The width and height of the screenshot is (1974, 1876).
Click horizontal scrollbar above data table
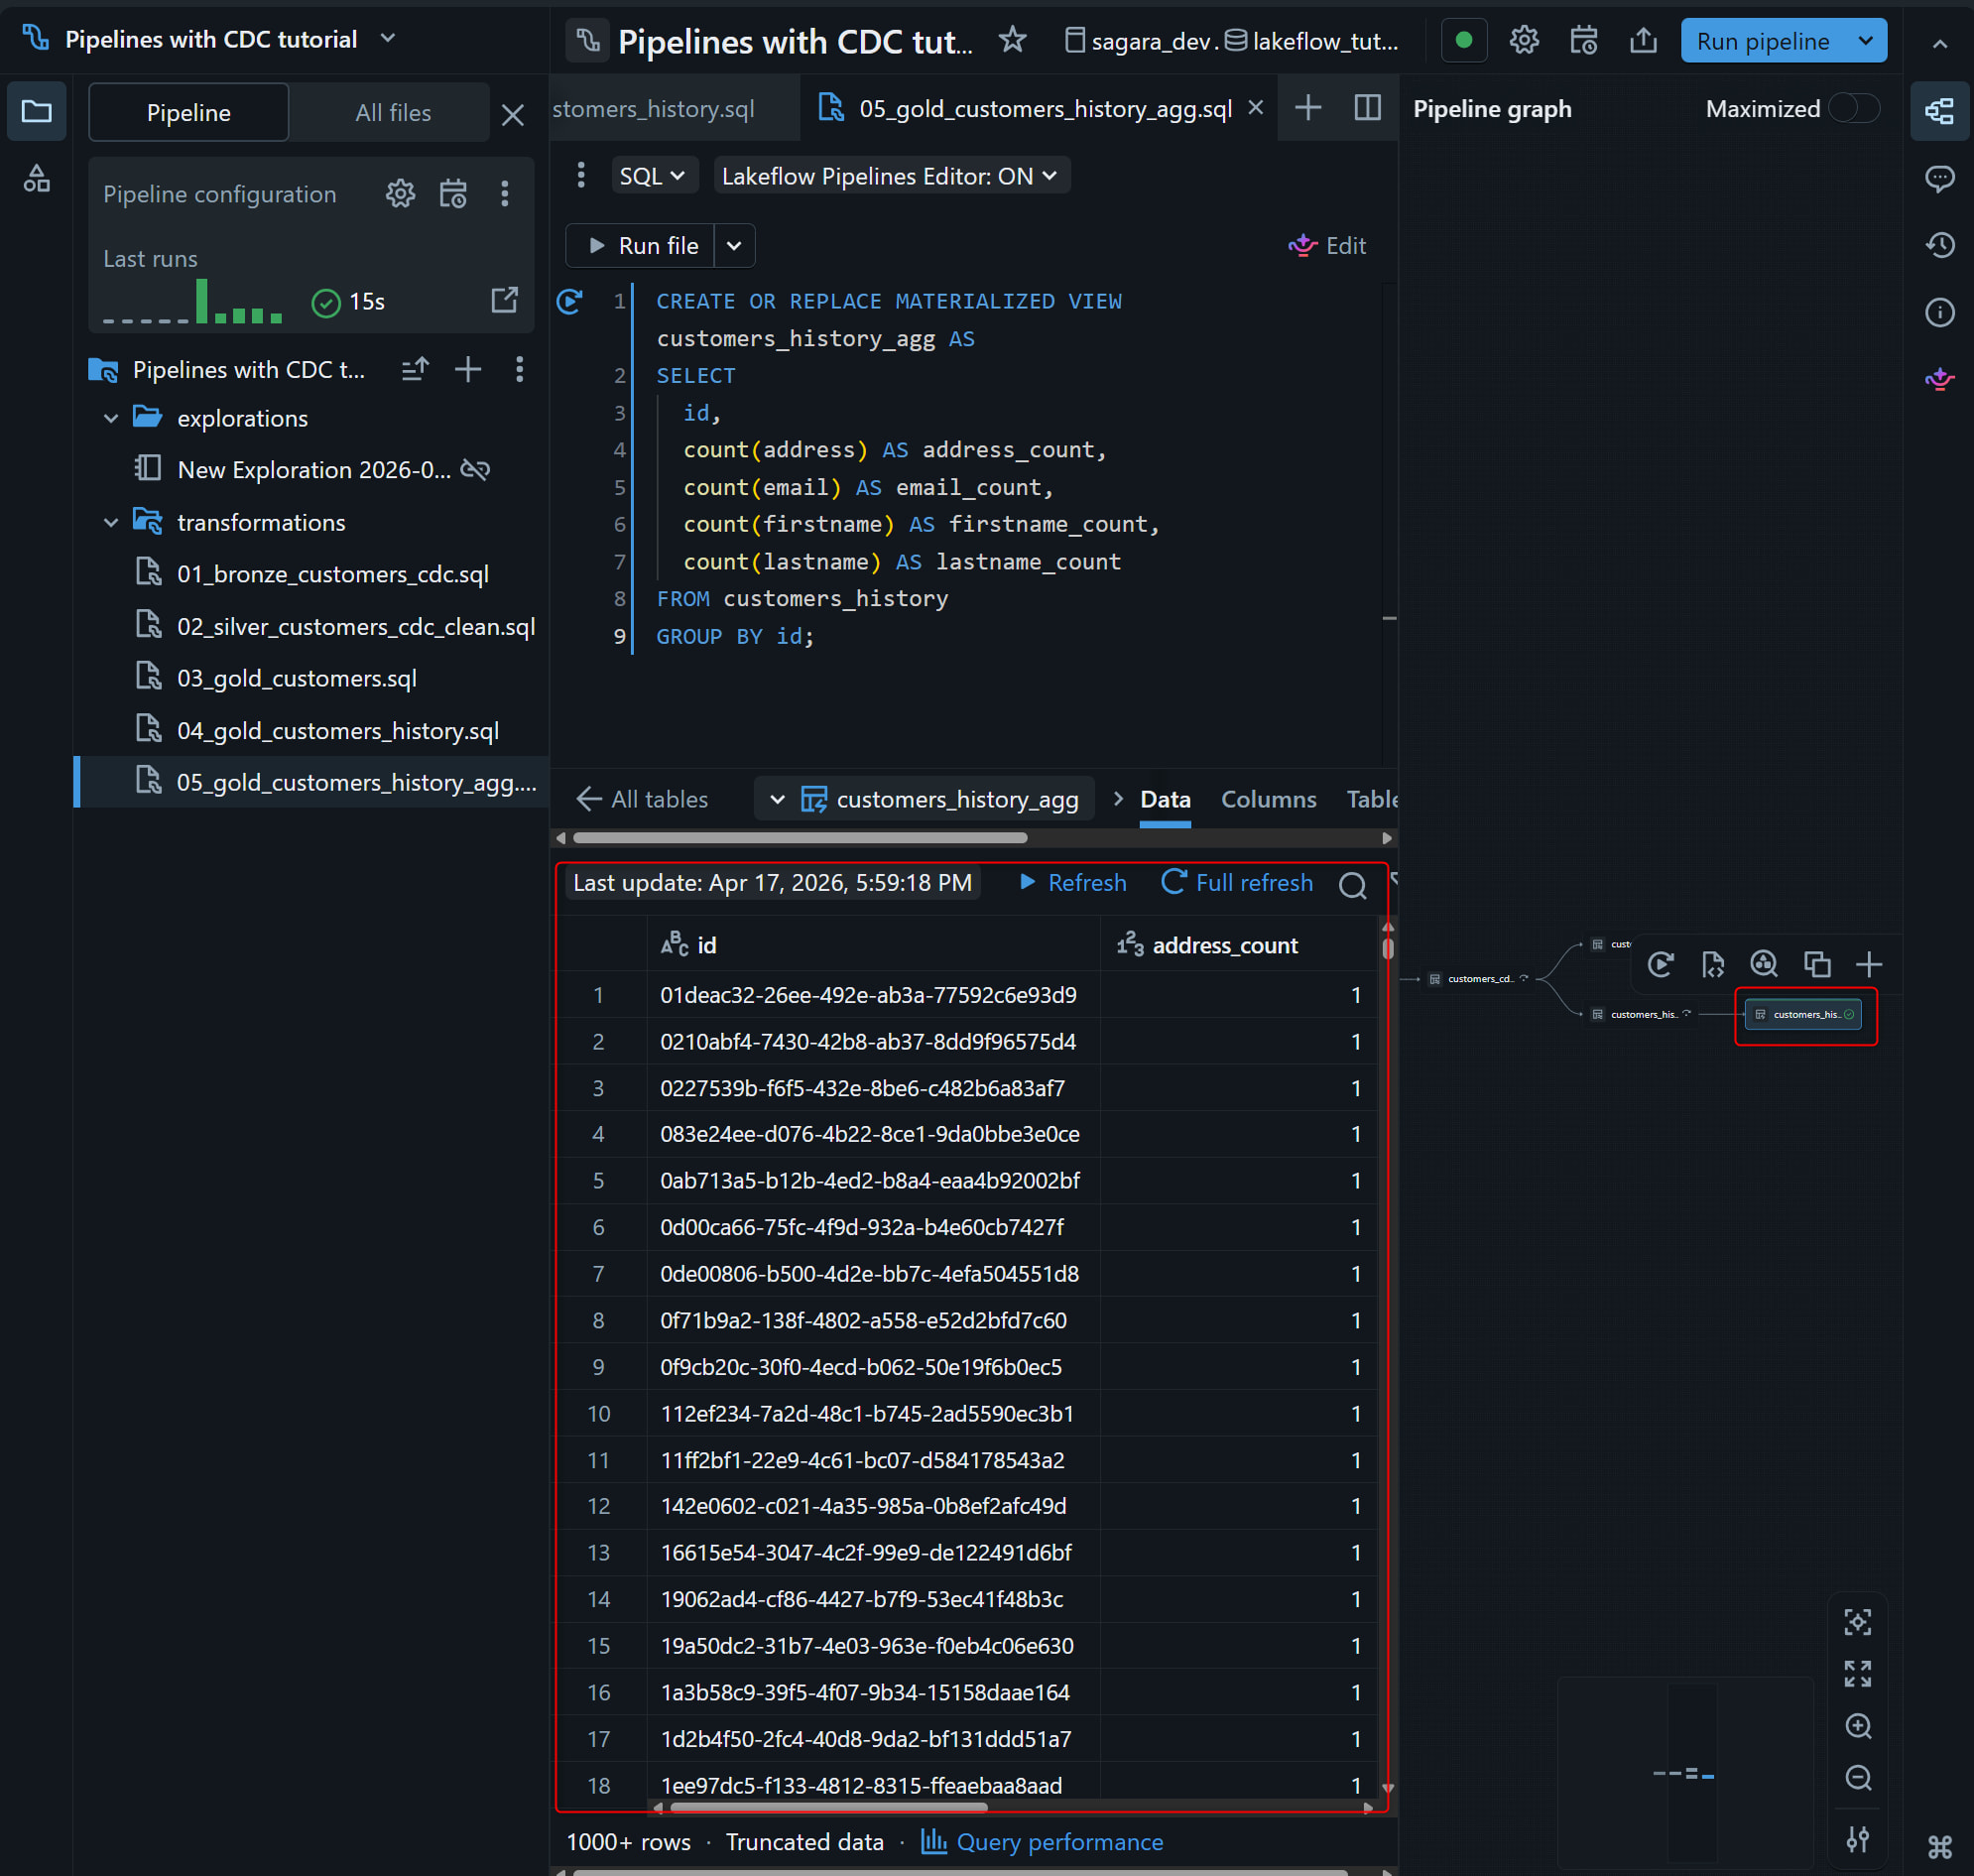click(800, 838)
